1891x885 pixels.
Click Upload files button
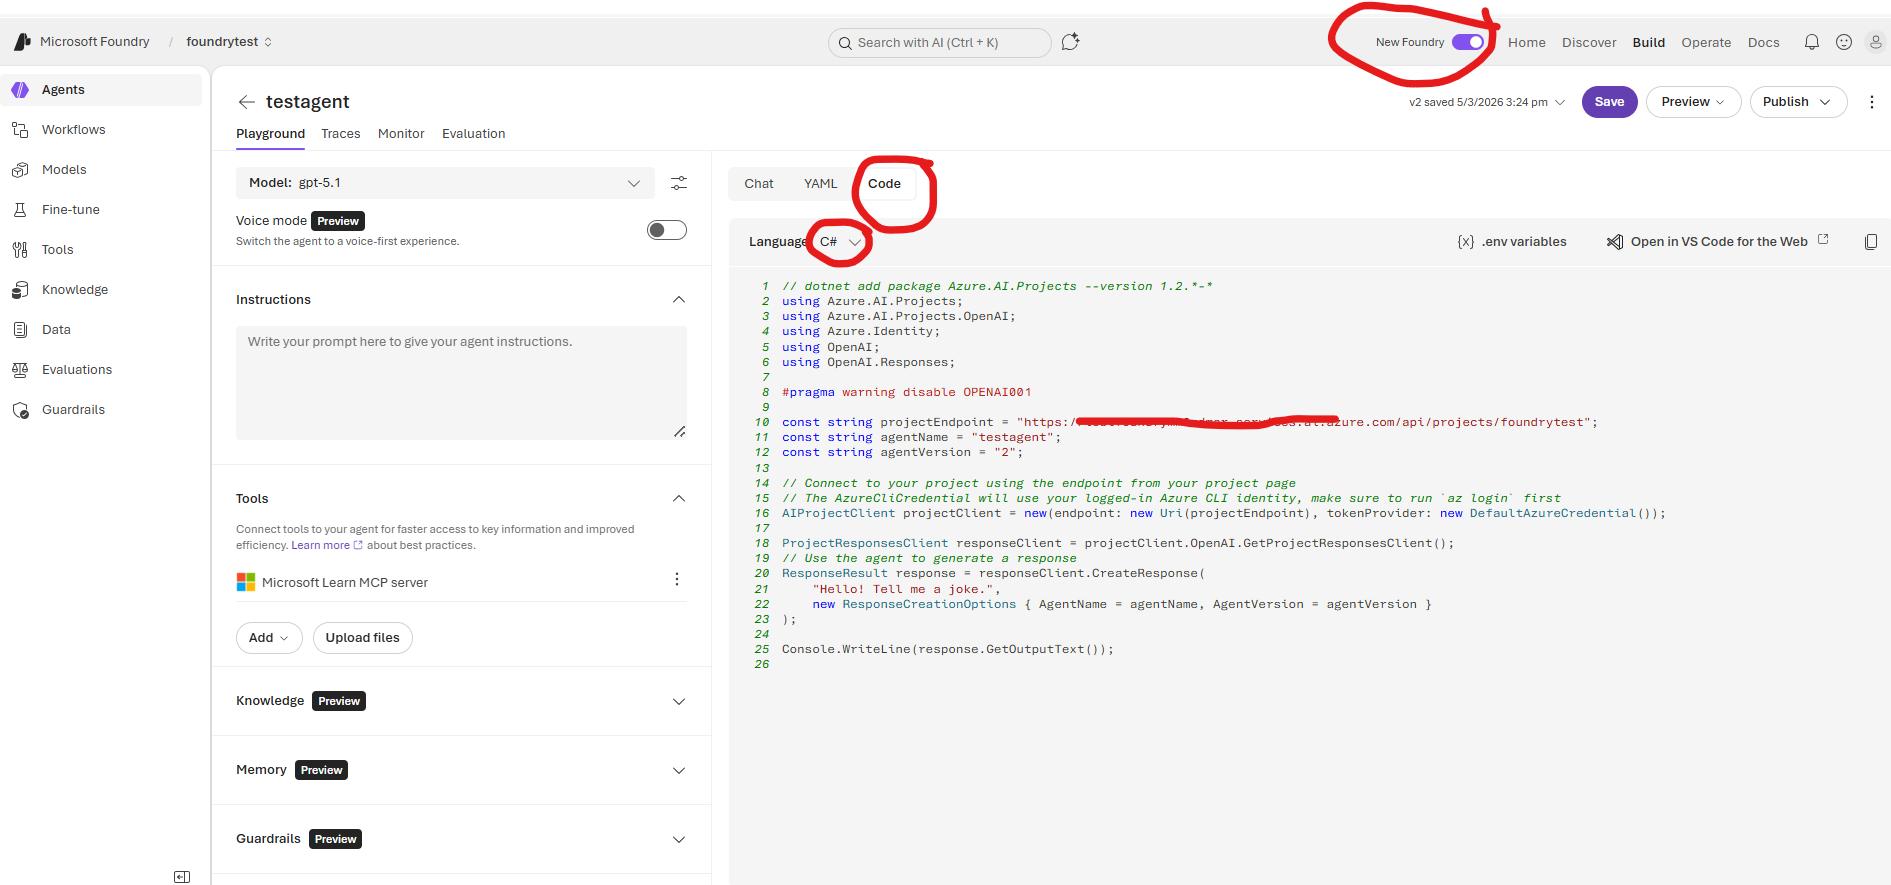pos(362,638)
